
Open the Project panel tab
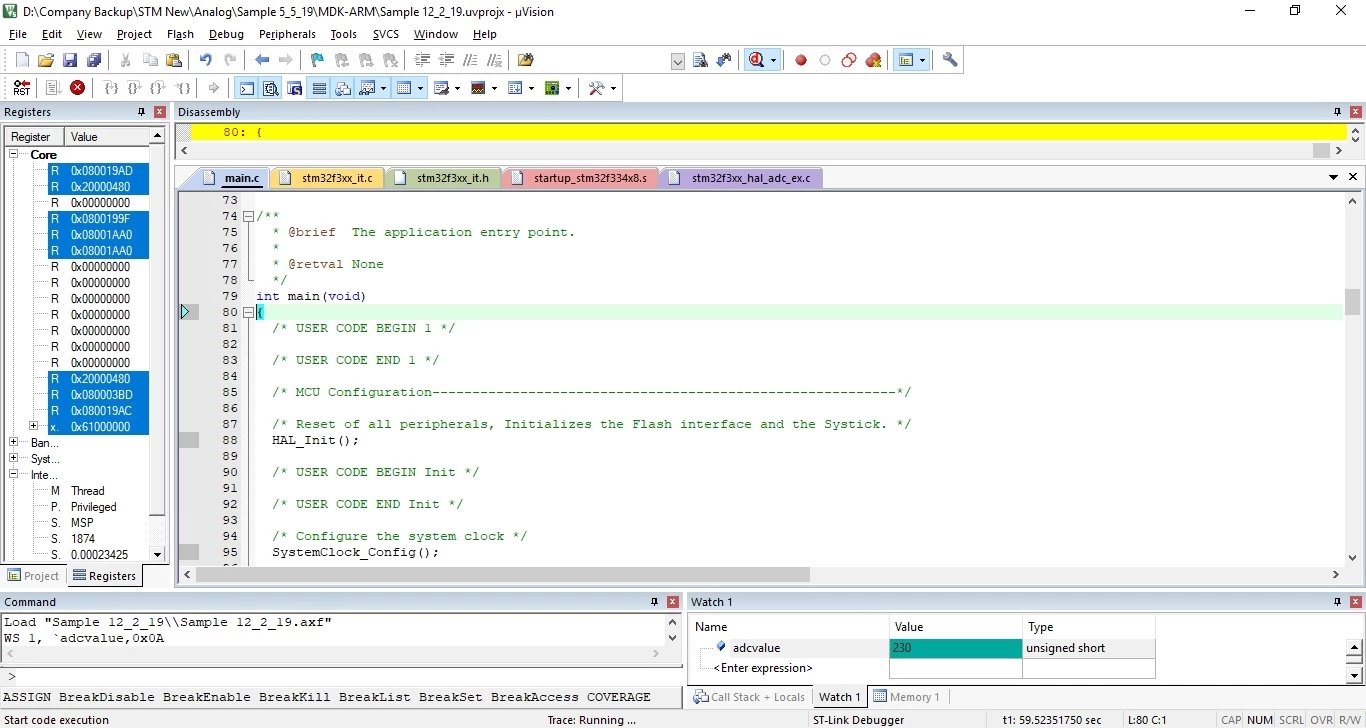pyautogui.click(x=33, y=576)
